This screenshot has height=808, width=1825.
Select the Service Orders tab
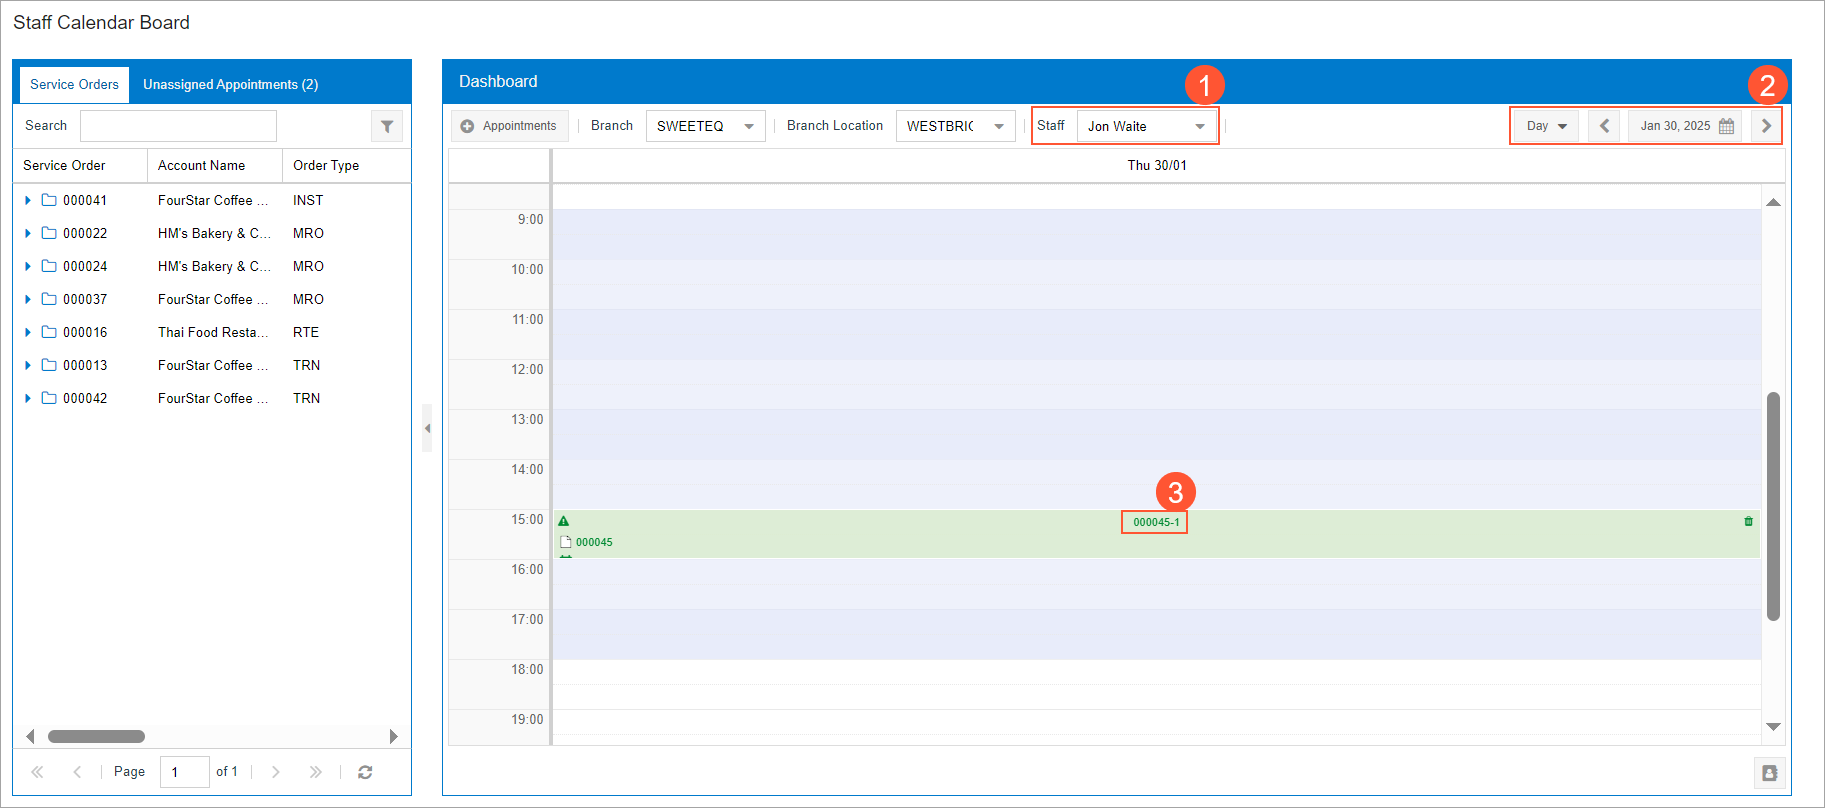coord(74,85)
